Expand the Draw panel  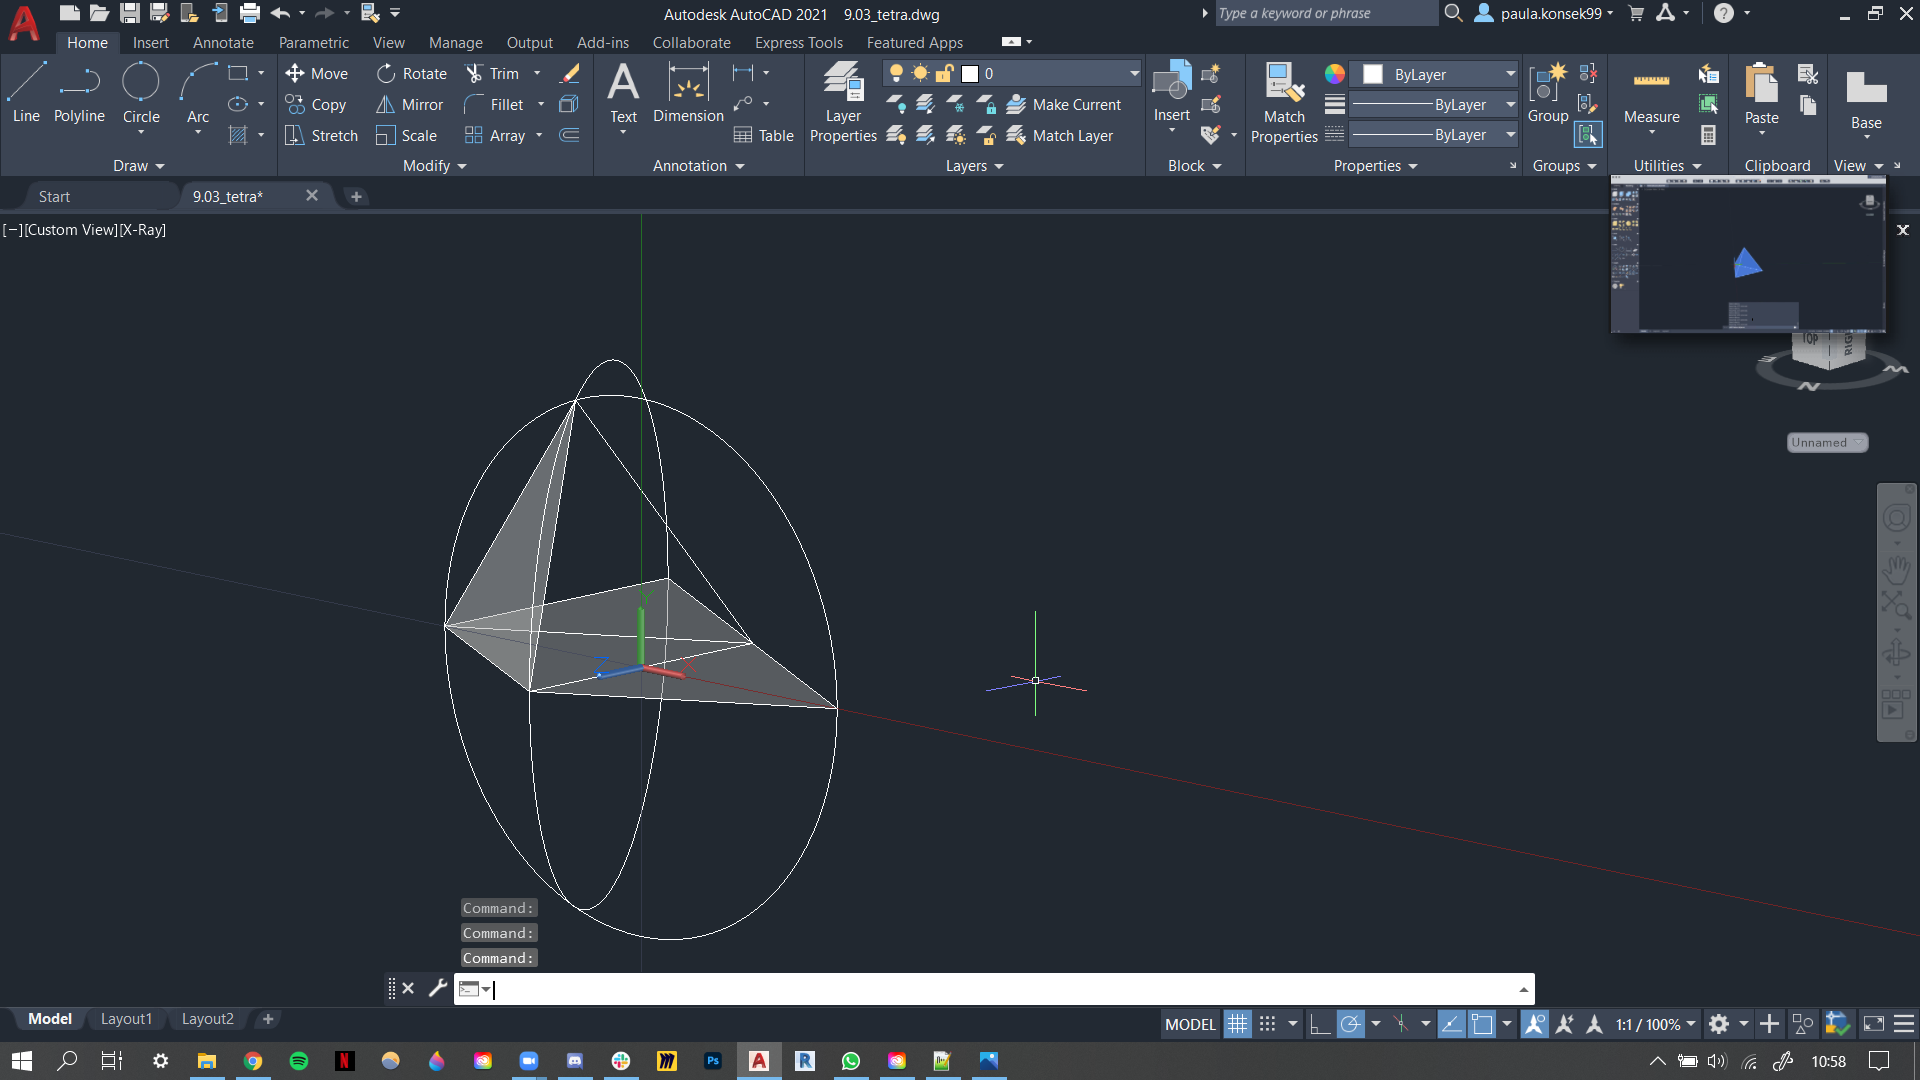coord(138,166)
